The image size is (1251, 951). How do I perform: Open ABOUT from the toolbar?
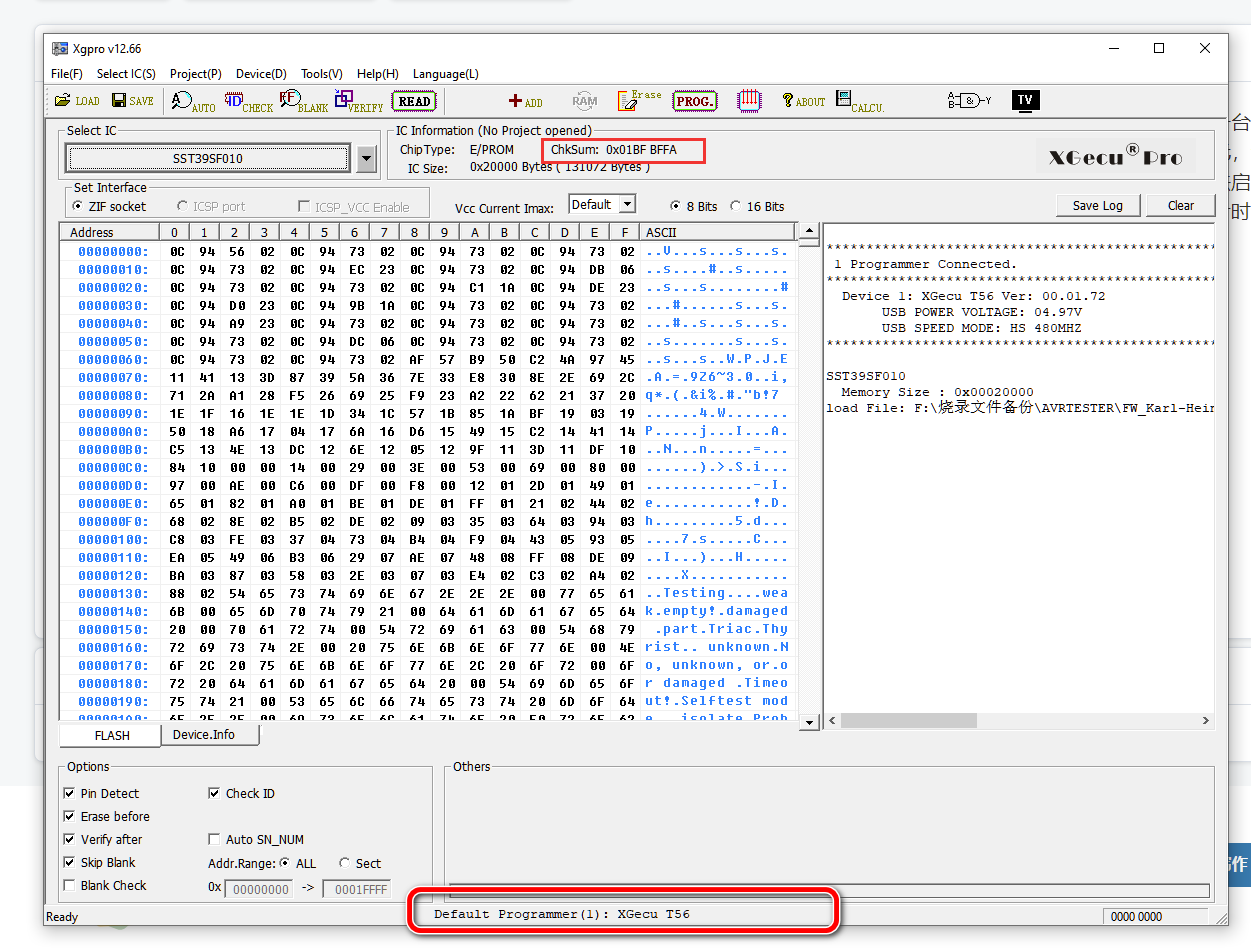click(x=804, y=101)
